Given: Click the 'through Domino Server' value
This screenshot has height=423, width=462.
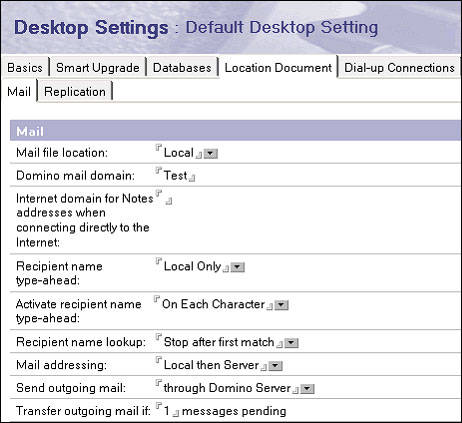Looking at the screenshot, I should tap(227, 388).
